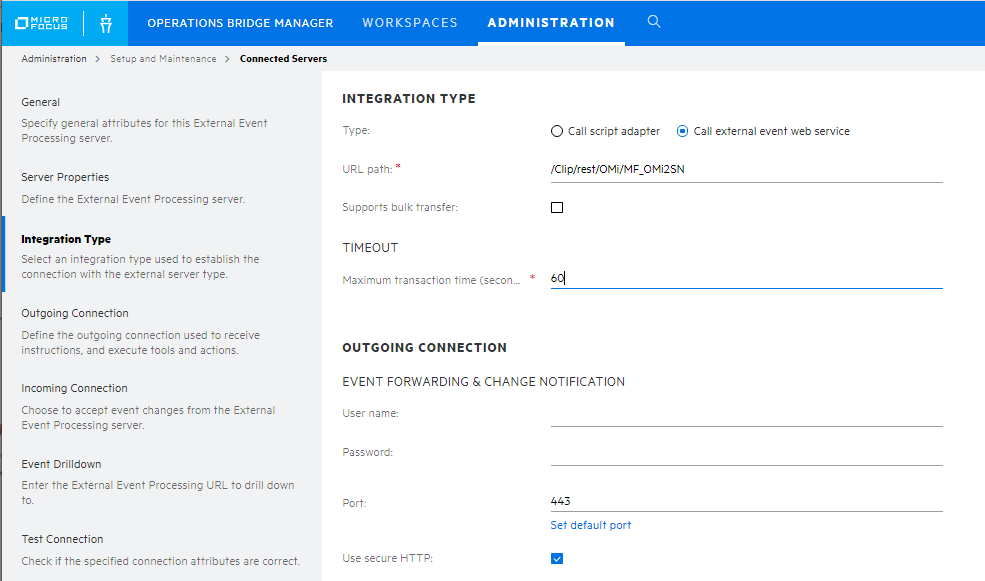The height and width of the screenshot is (581, 985).
Task: Click the Type: label
Action: click(356, 130)
